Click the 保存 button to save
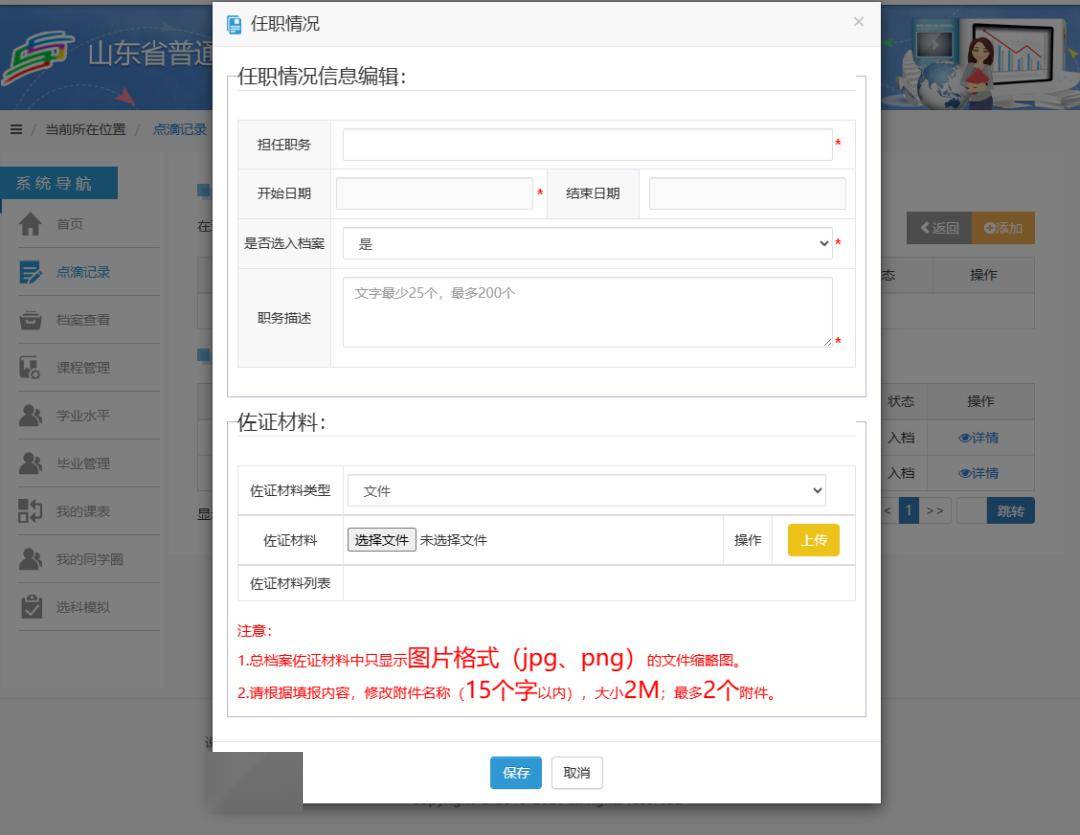The image size is (1080, 835). pos(515,772)
